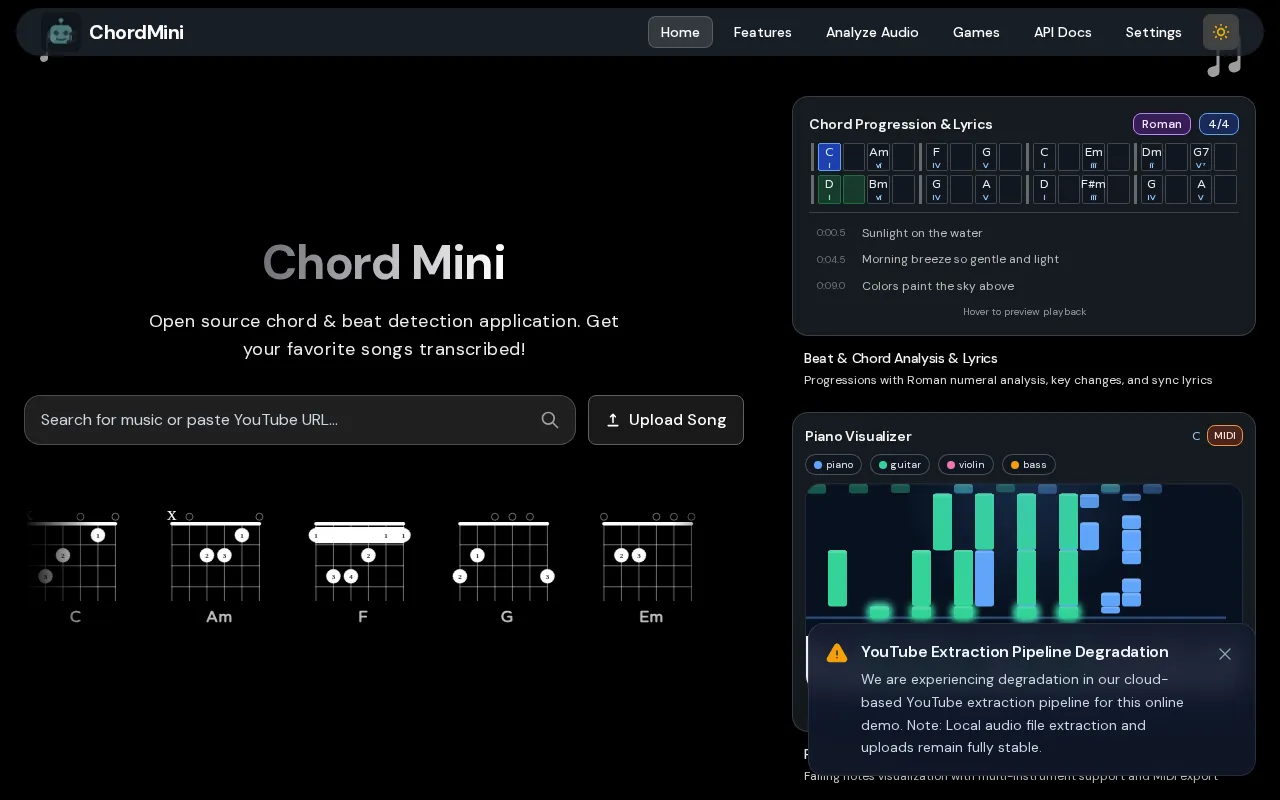Click the ChordMini brand title
This screenshot has width=1280, height=800.
136,32
